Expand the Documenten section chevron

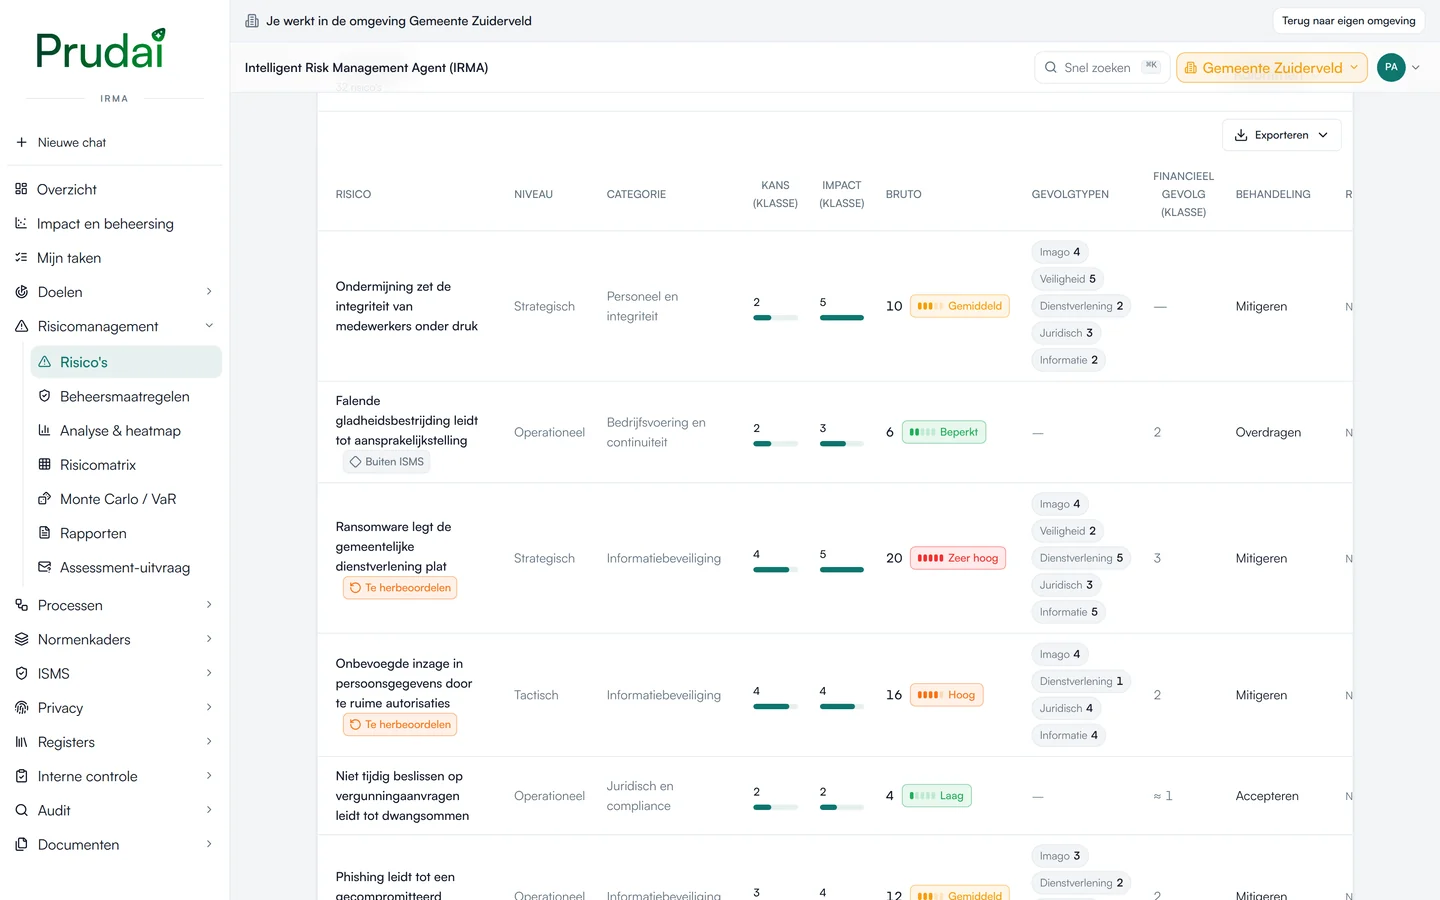(x=209, y=844)
